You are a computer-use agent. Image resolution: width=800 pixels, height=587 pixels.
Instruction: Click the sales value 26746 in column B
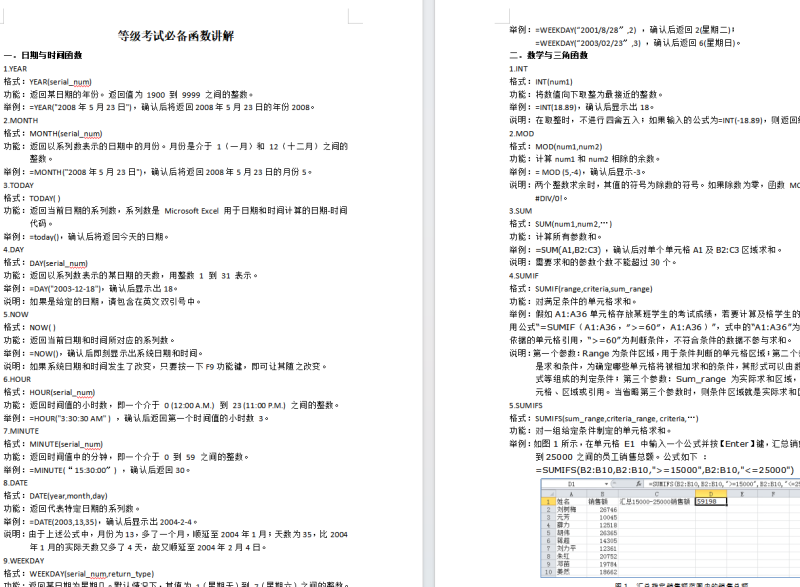(608, 509)
